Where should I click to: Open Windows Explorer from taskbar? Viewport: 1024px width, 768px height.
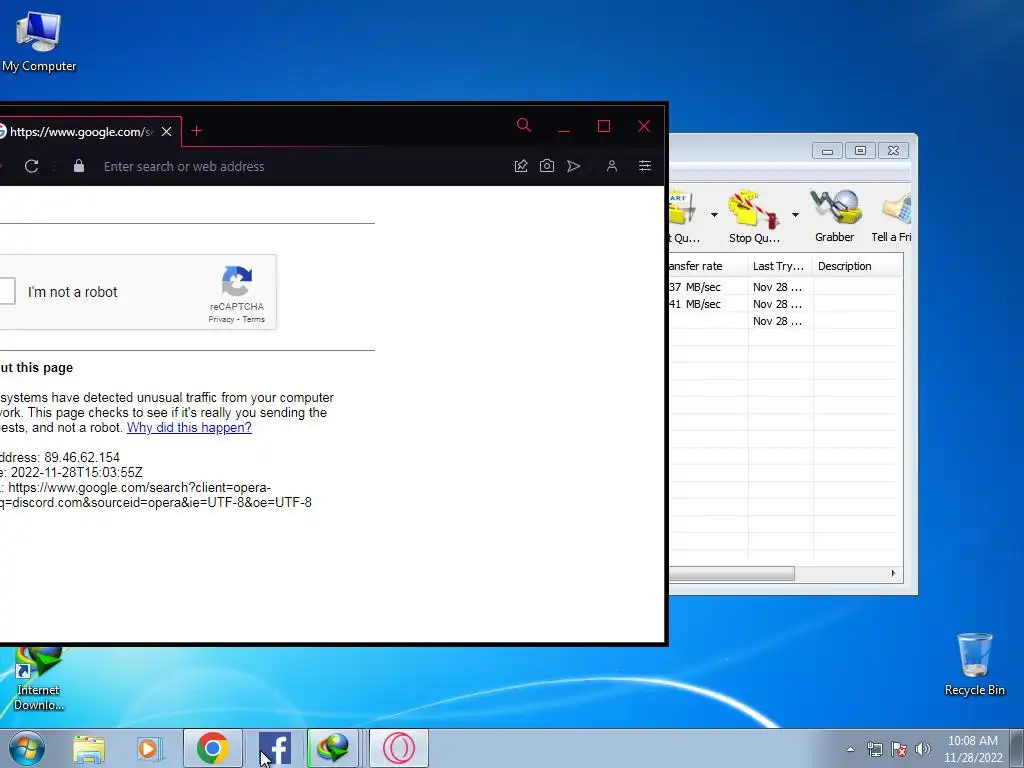click(89, 748)
